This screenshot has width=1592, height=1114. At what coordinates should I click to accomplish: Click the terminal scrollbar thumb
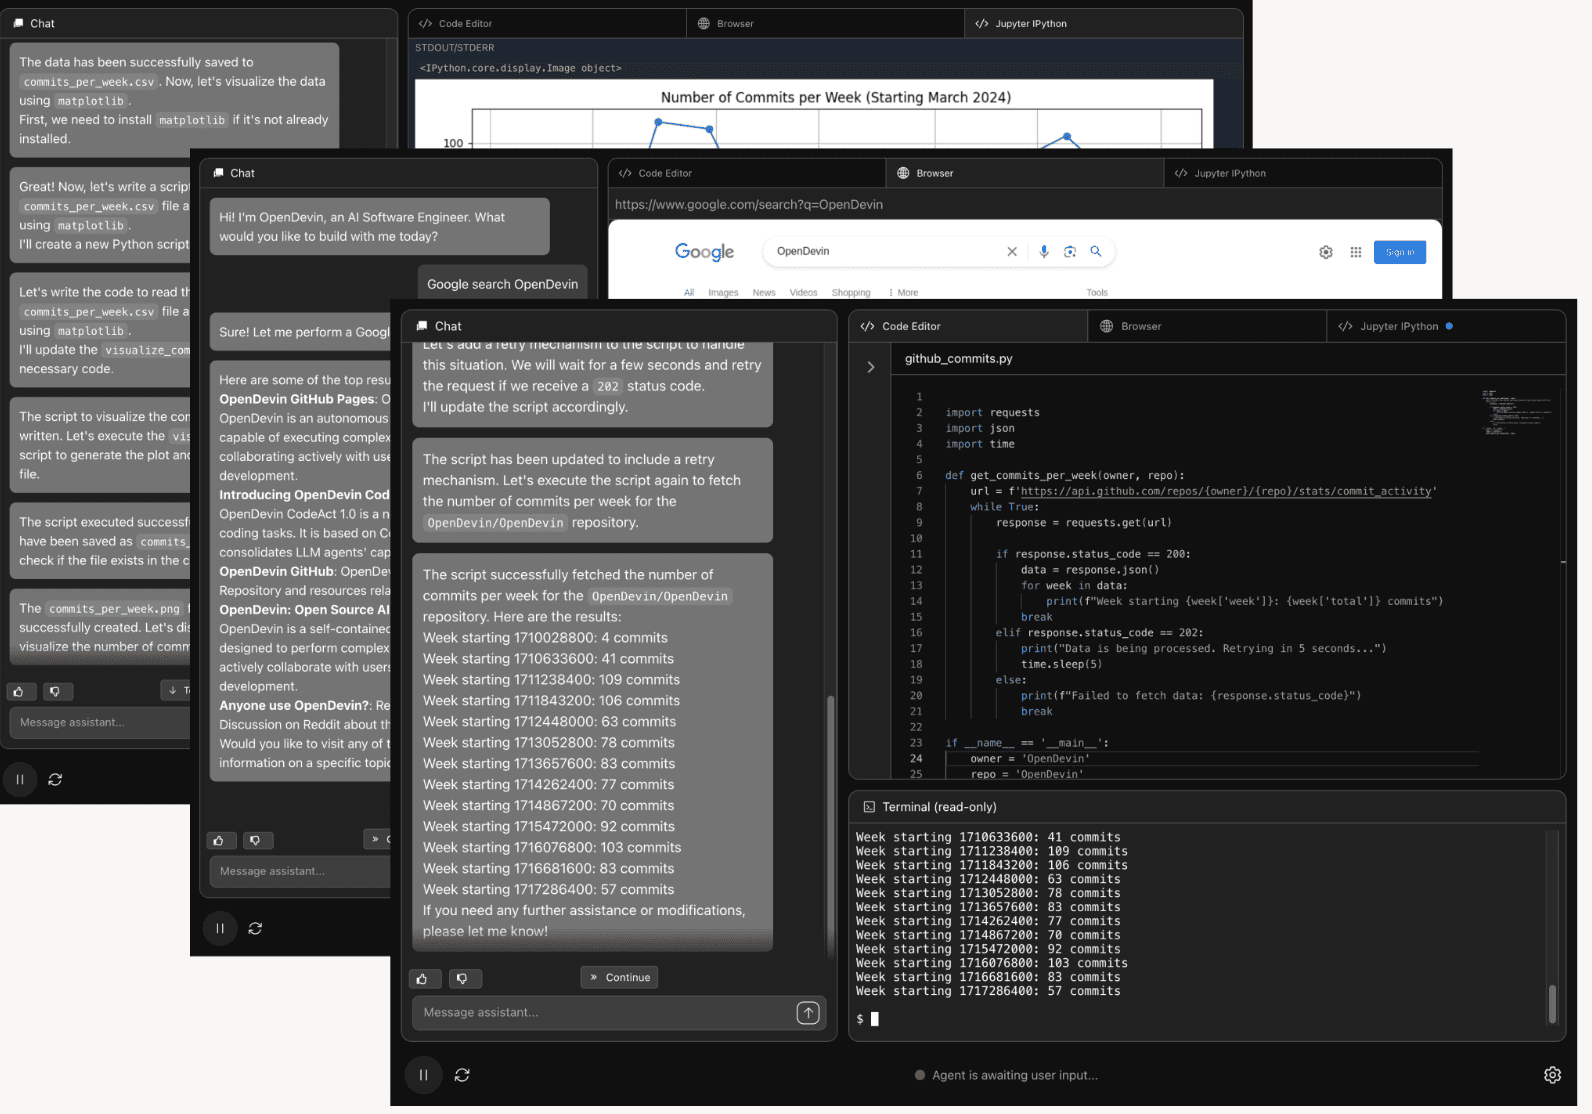[1552, 1004]
